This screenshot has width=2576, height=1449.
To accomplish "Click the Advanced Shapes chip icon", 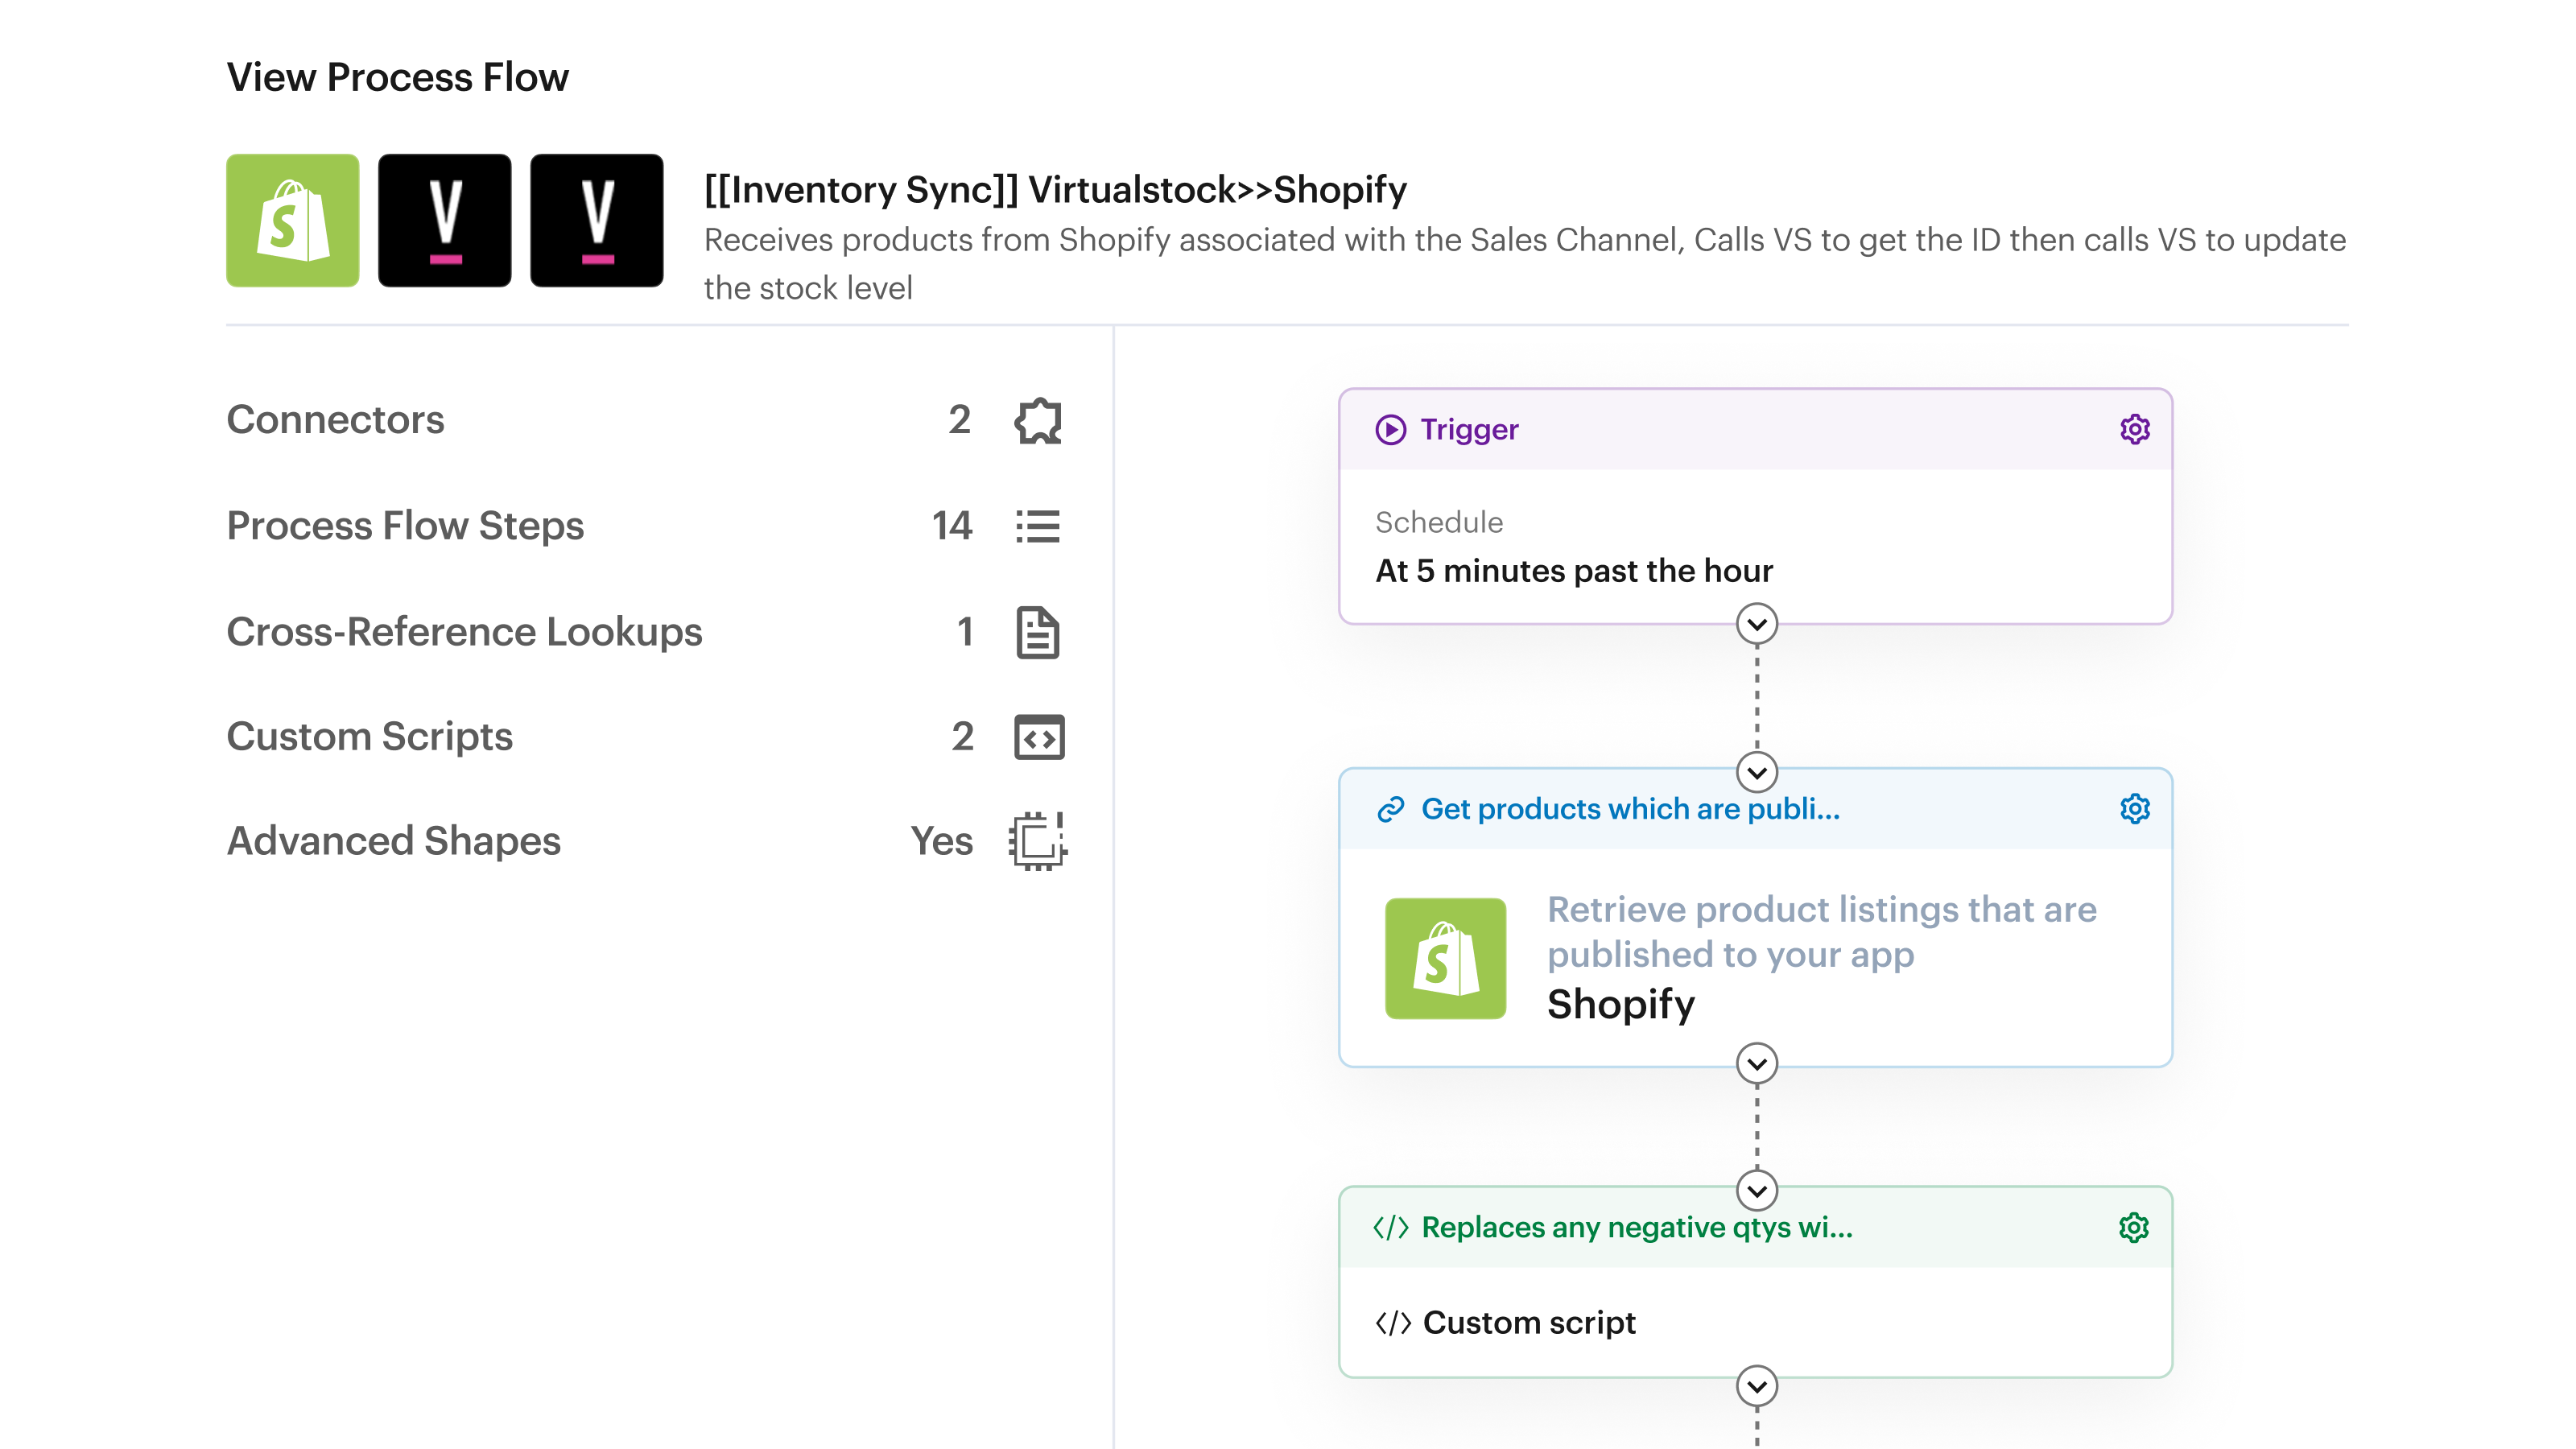I will (x=1038, y=841).
